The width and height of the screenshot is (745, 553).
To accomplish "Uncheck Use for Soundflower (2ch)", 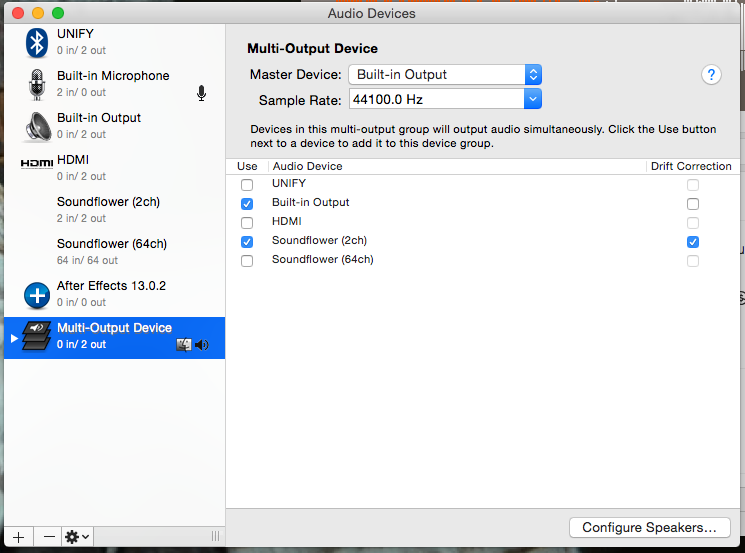I will click(x=247, y=241).
